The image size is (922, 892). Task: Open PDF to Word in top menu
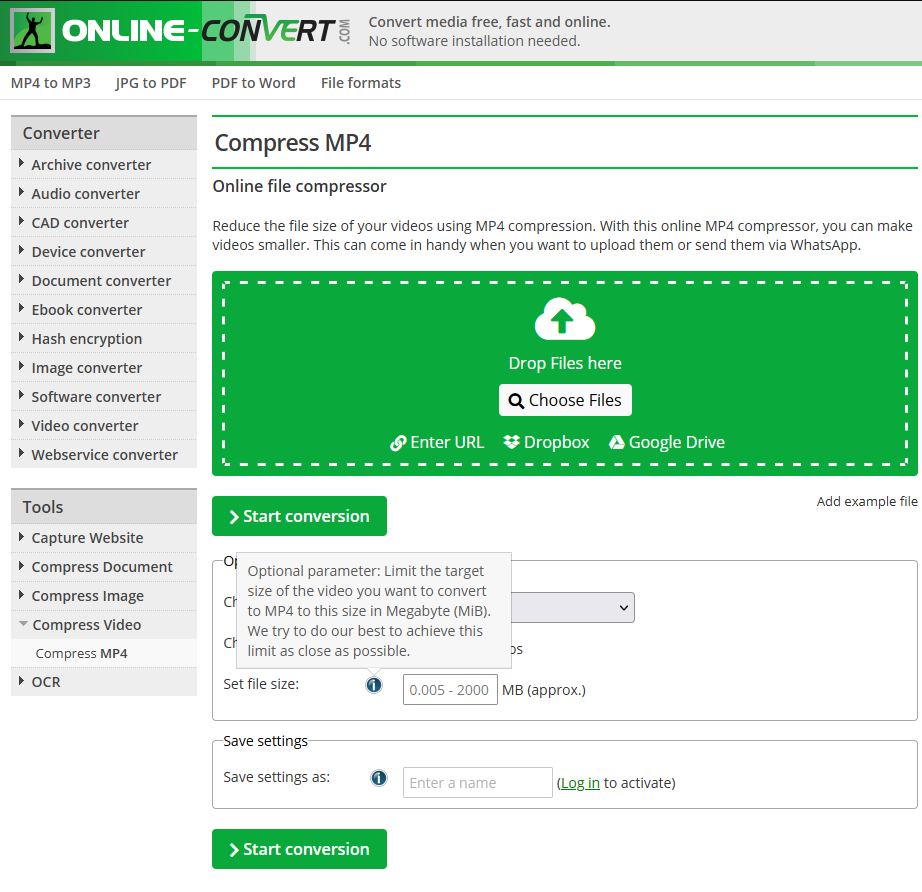click(x=253, y=83)
